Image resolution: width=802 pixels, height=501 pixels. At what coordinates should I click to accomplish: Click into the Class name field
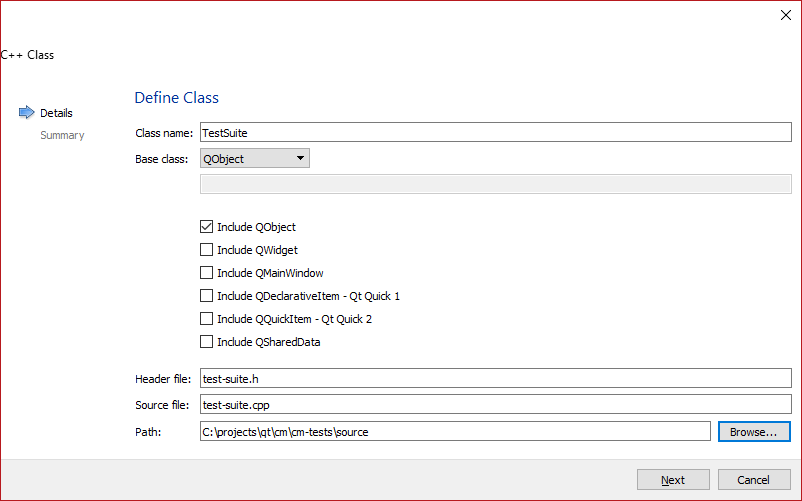[495, 132]
